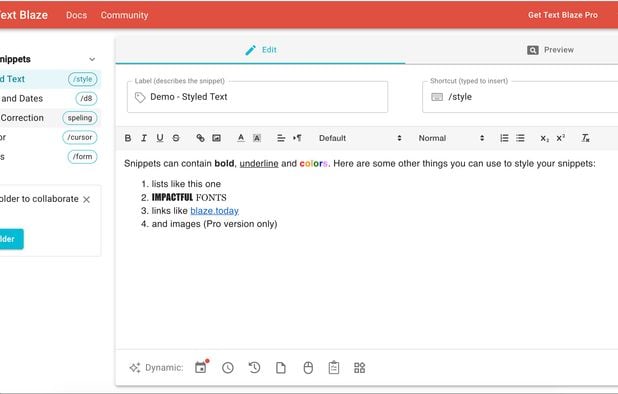Click the Dynamic sparkle icon

tap(135, 368)
